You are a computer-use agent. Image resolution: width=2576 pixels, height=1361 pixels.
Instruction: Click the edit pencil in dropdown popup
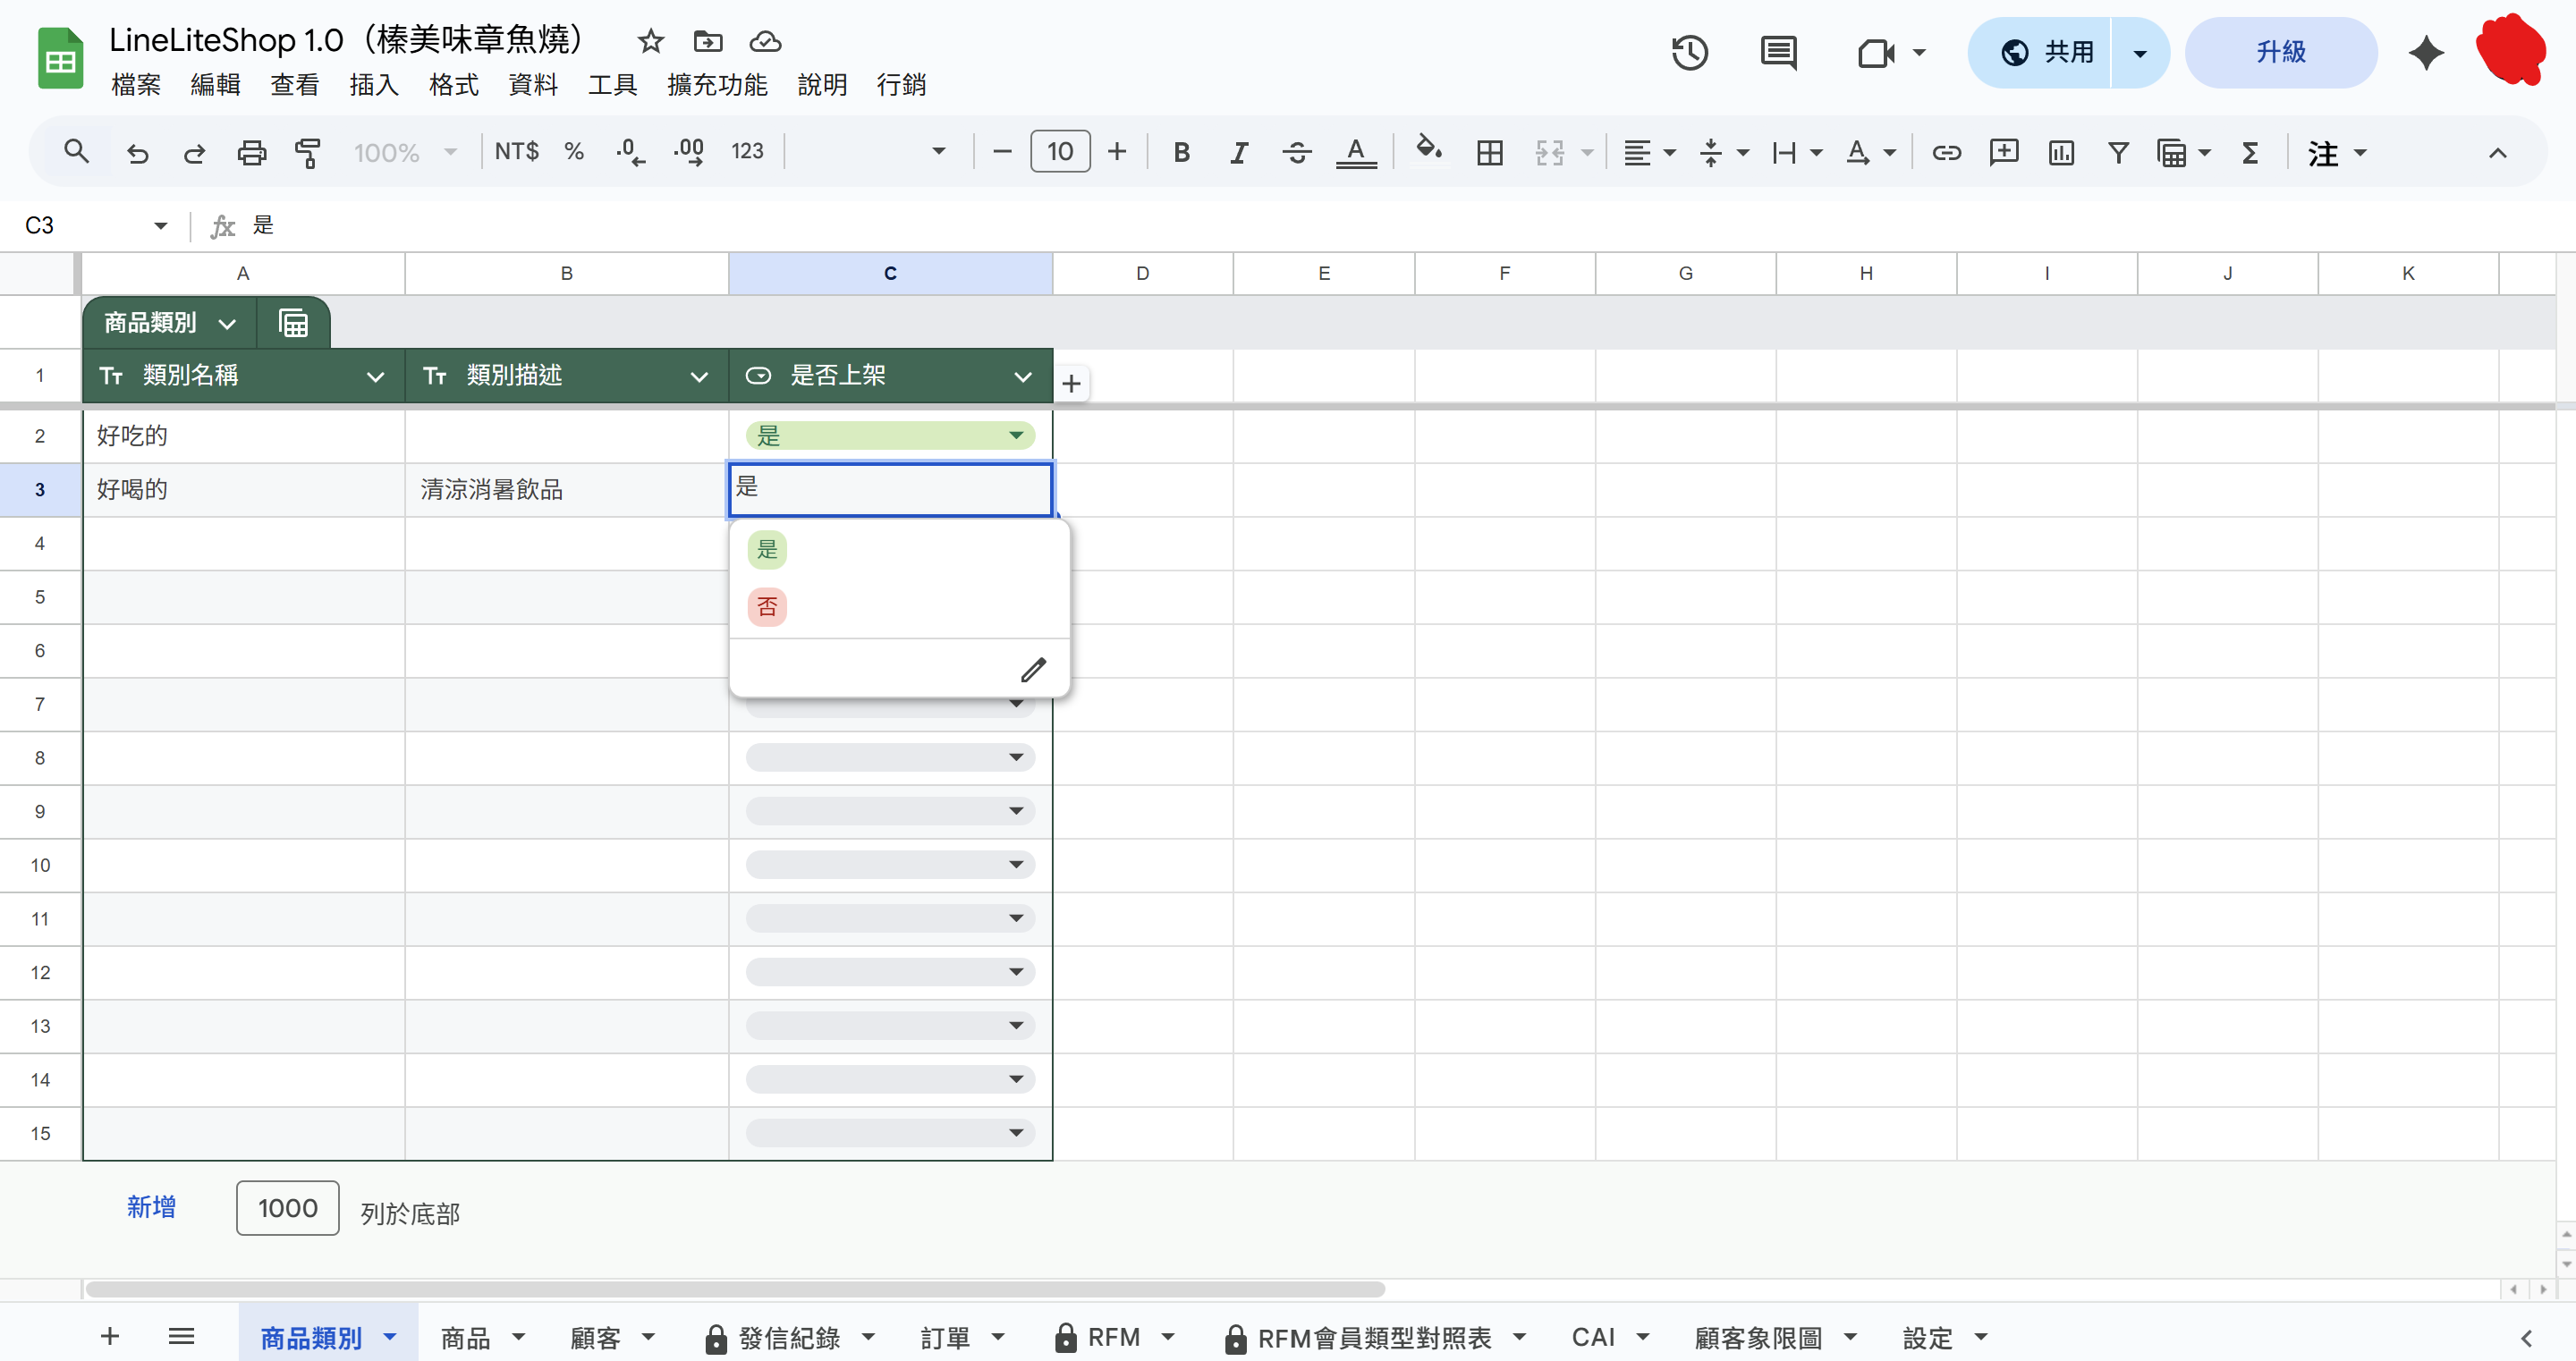1033,670
